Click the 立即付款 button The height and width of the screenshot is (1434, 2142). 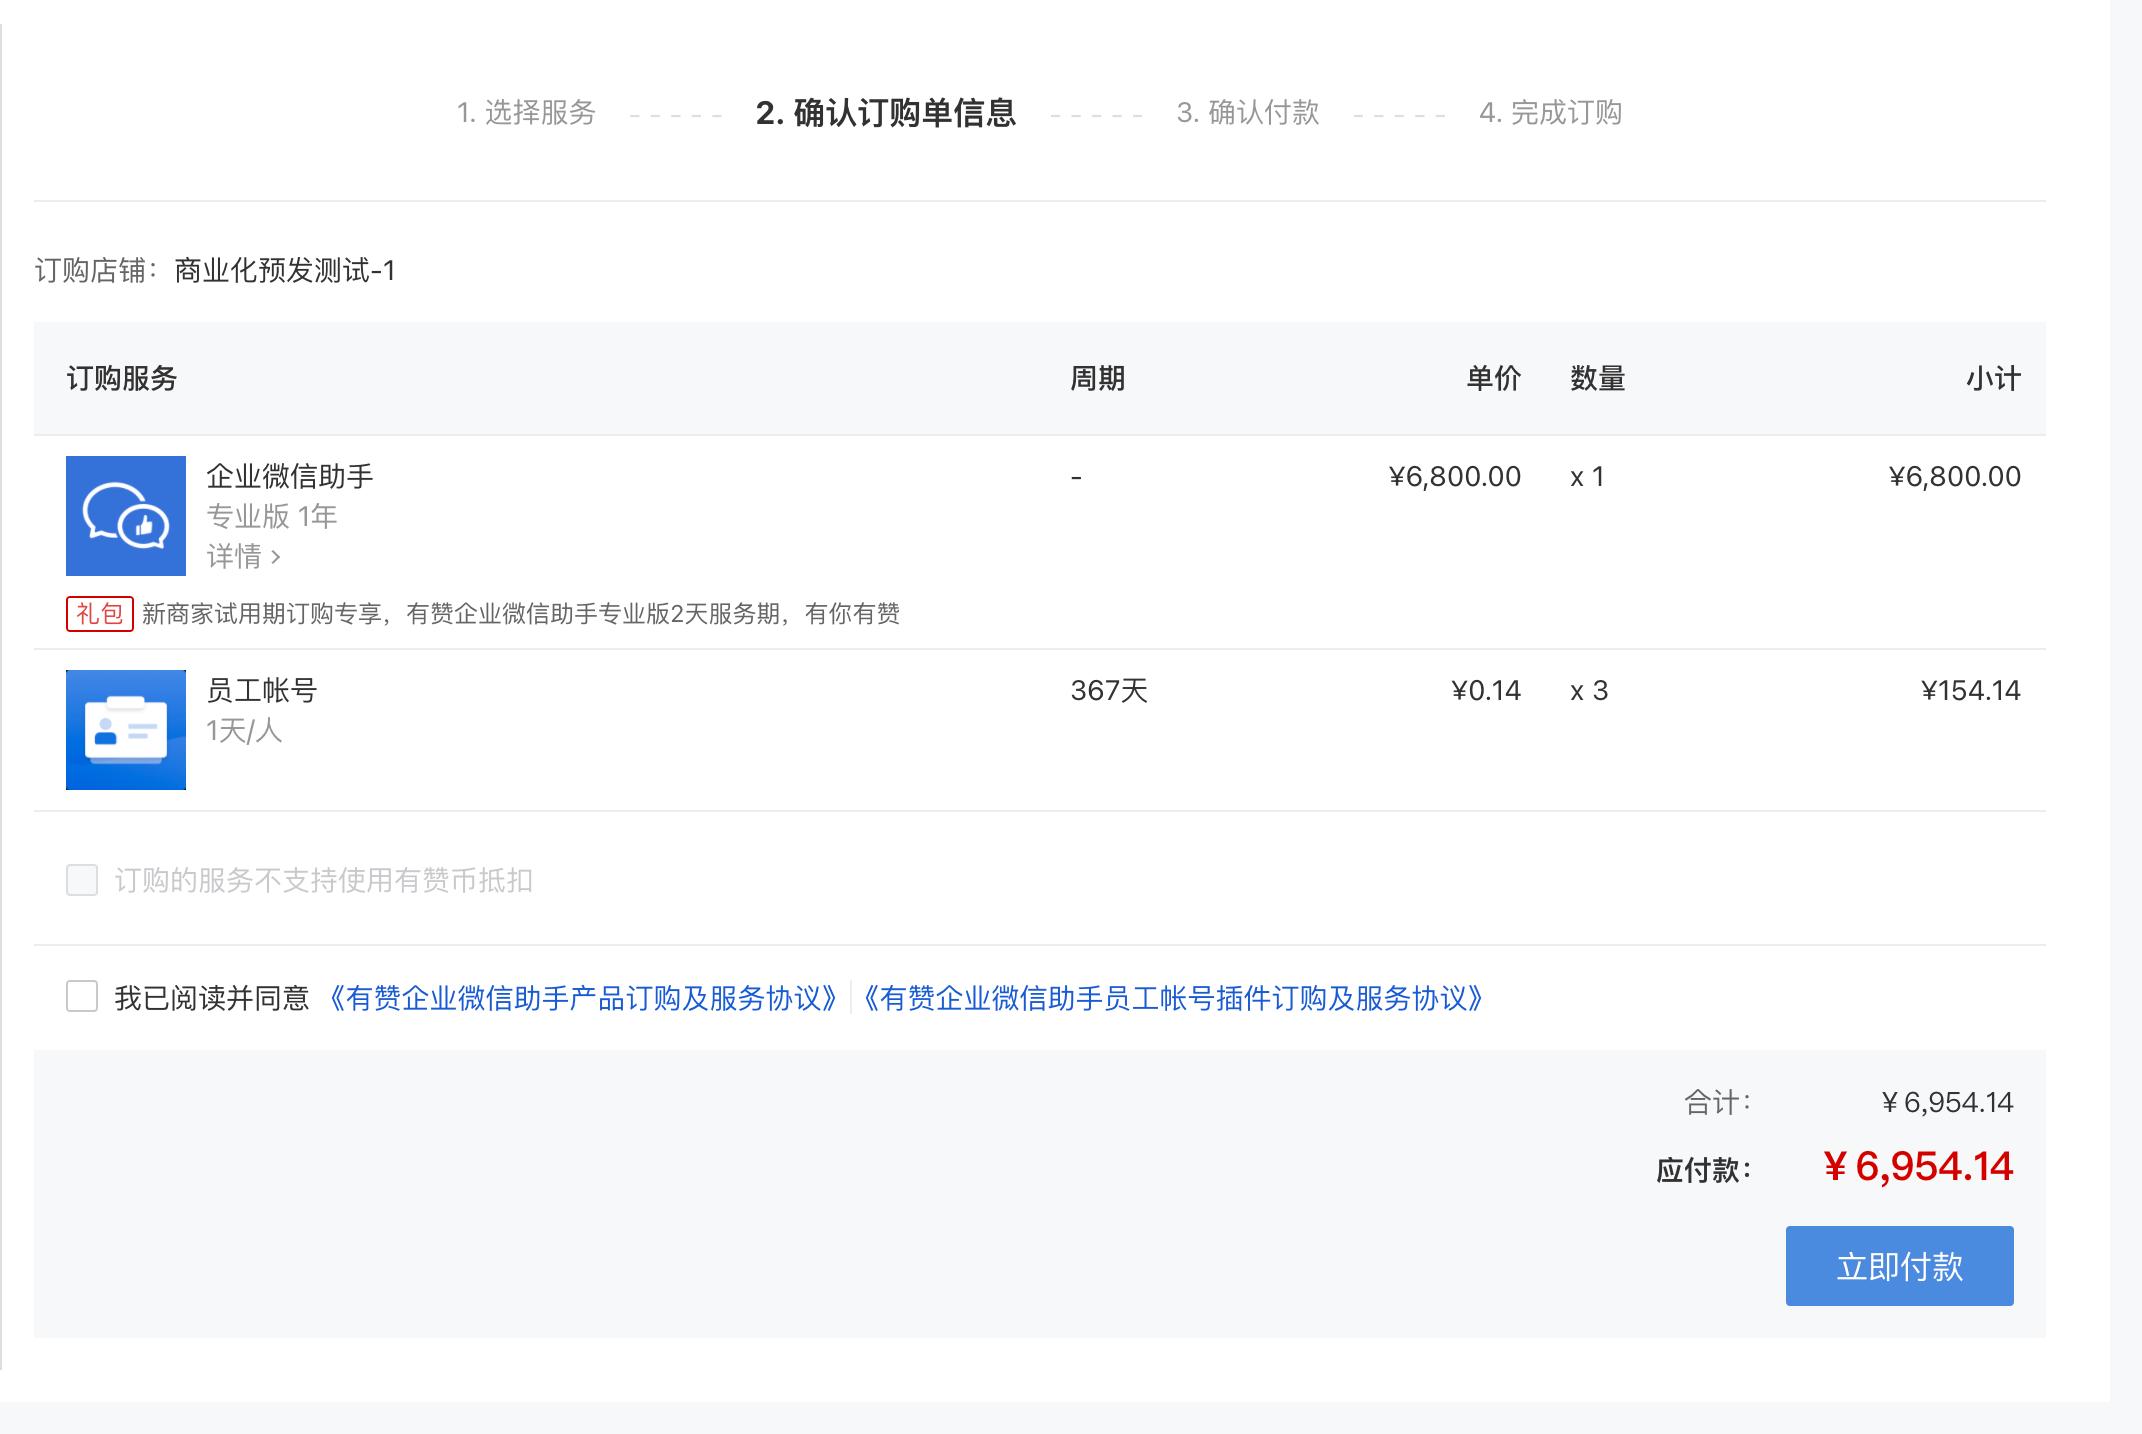pos(1899,1266)
